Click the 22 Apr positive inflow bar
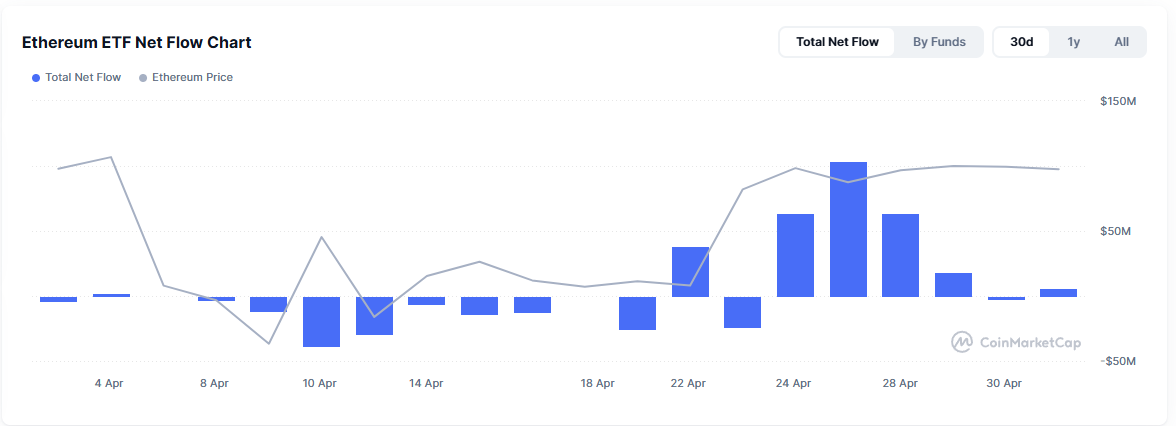The height and width of the screenshot is (426, 1176). point(690,272)
